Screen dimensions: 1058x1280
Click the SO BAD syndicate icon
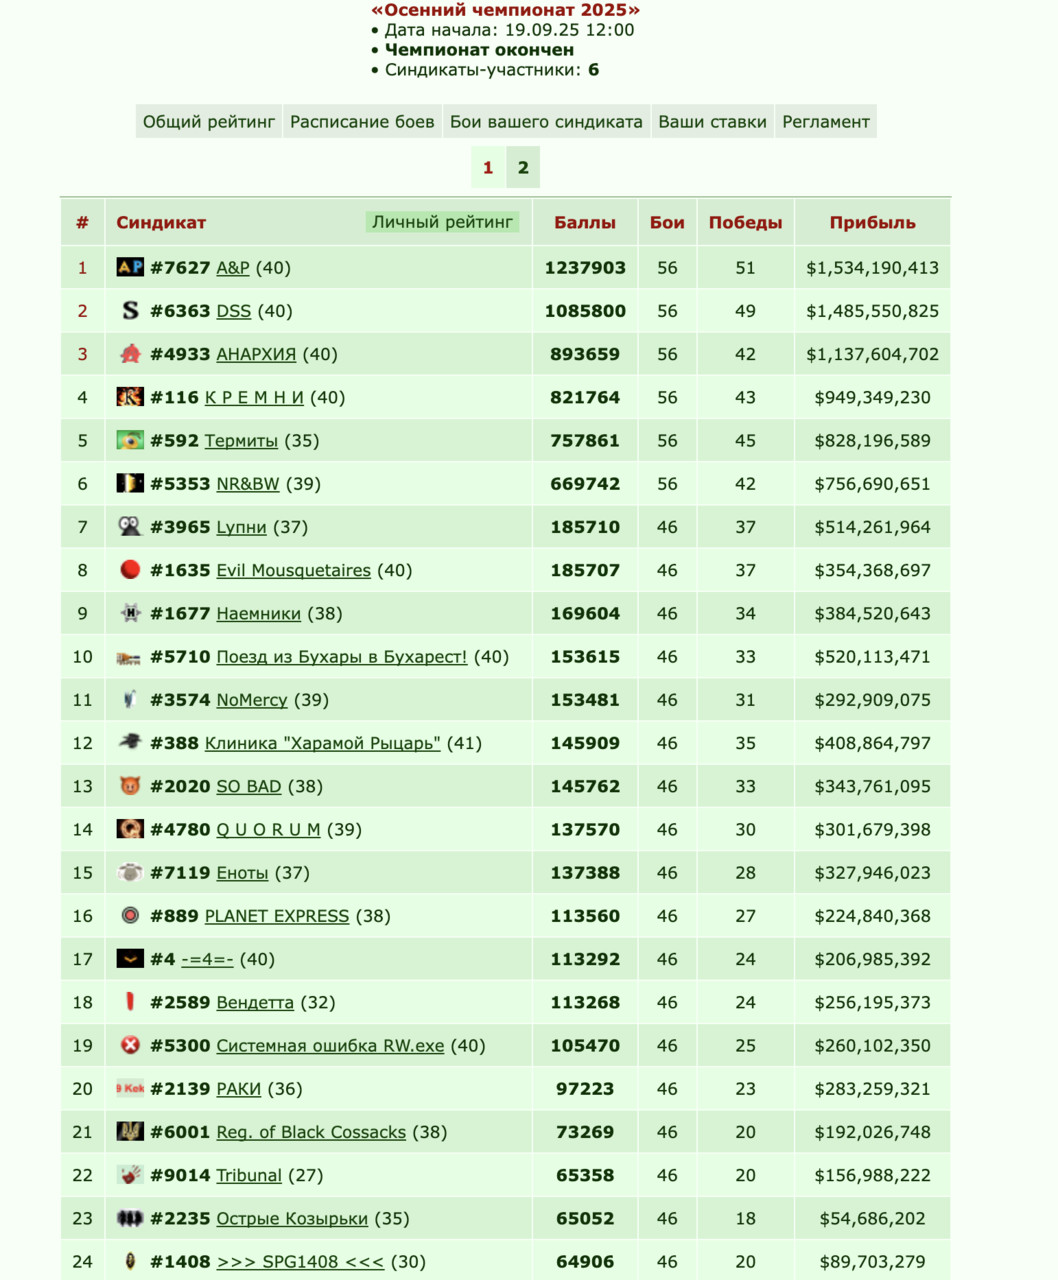pyautogui.click(x=130, y=786)
